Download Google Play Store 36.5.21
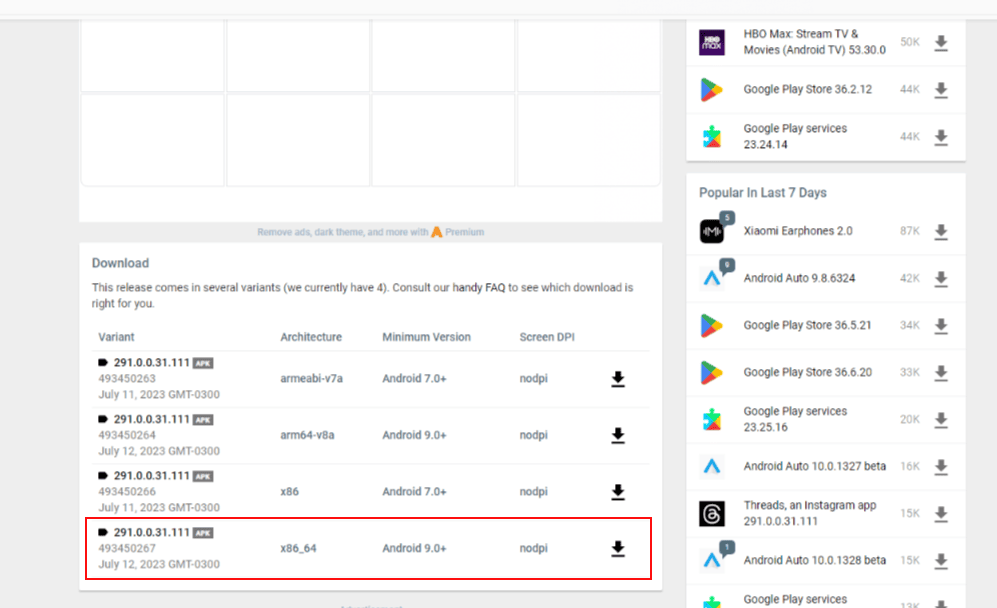Viewport: 997px width, 608px height. click(940, 326)
